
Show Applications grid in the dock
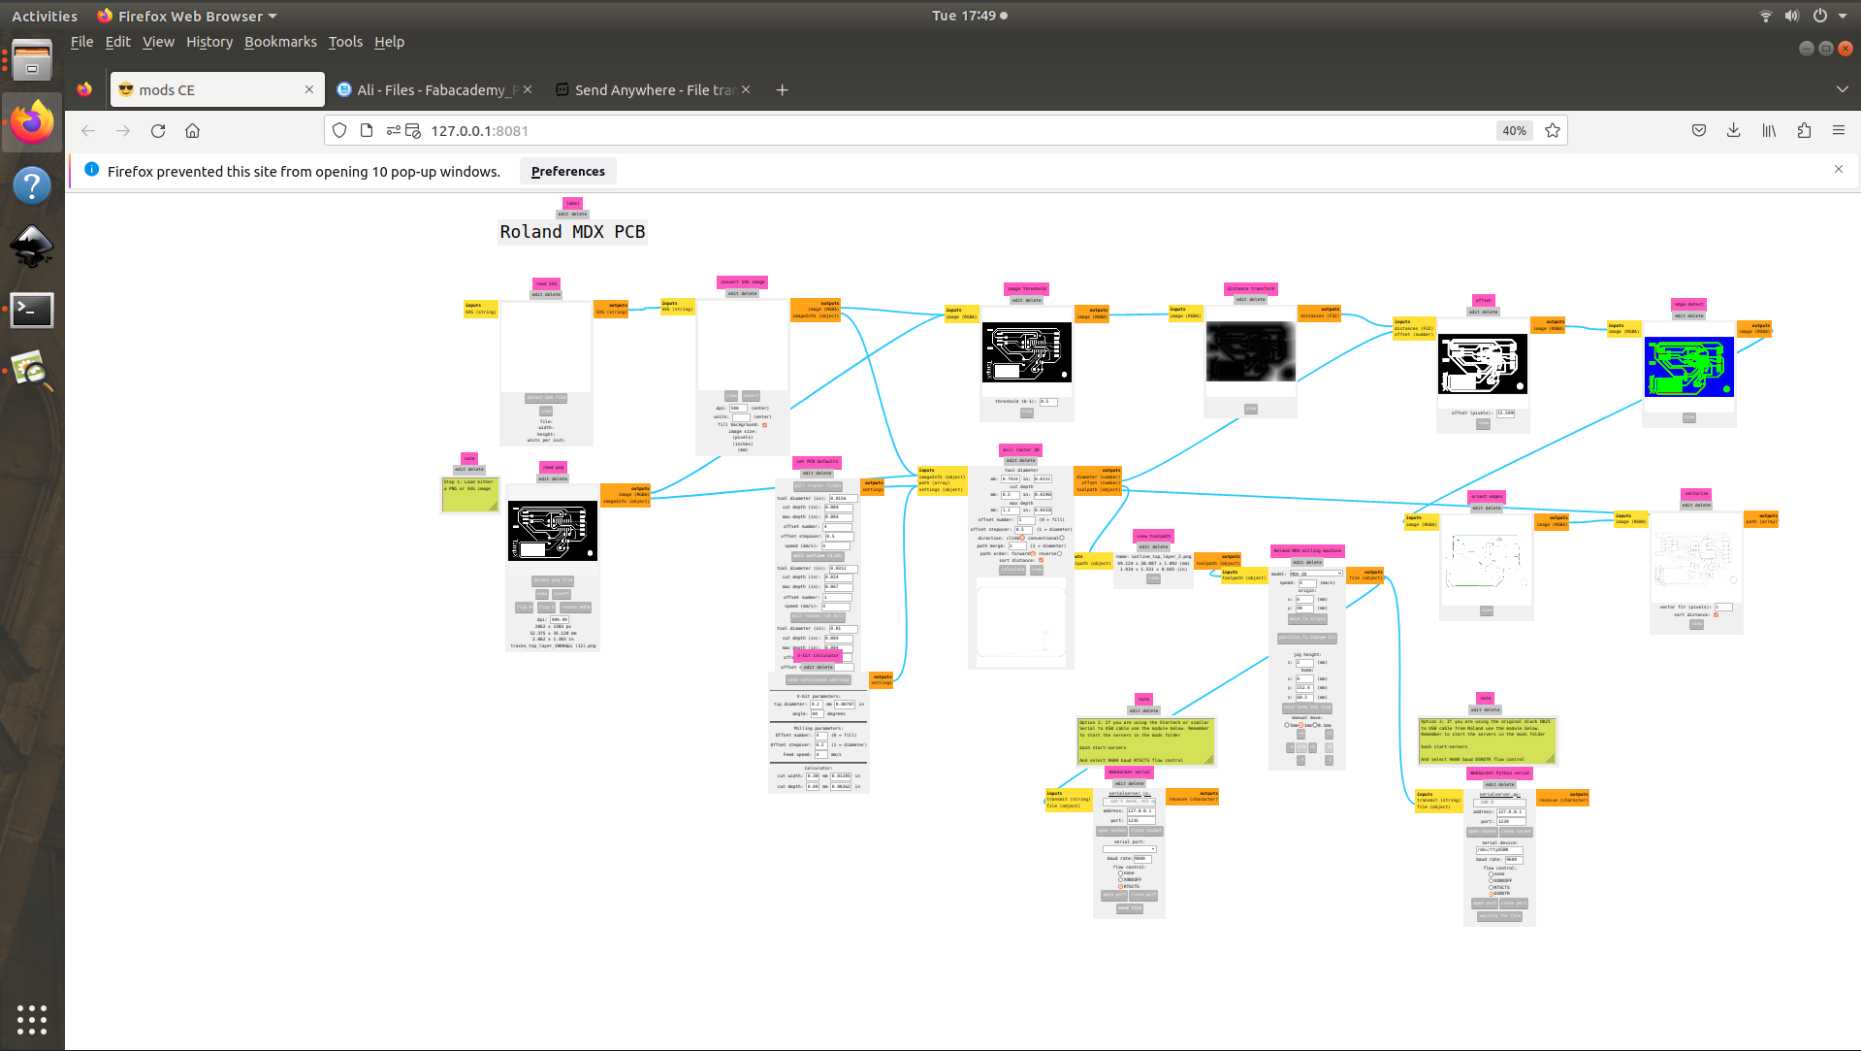click(x=32, y=1019)
